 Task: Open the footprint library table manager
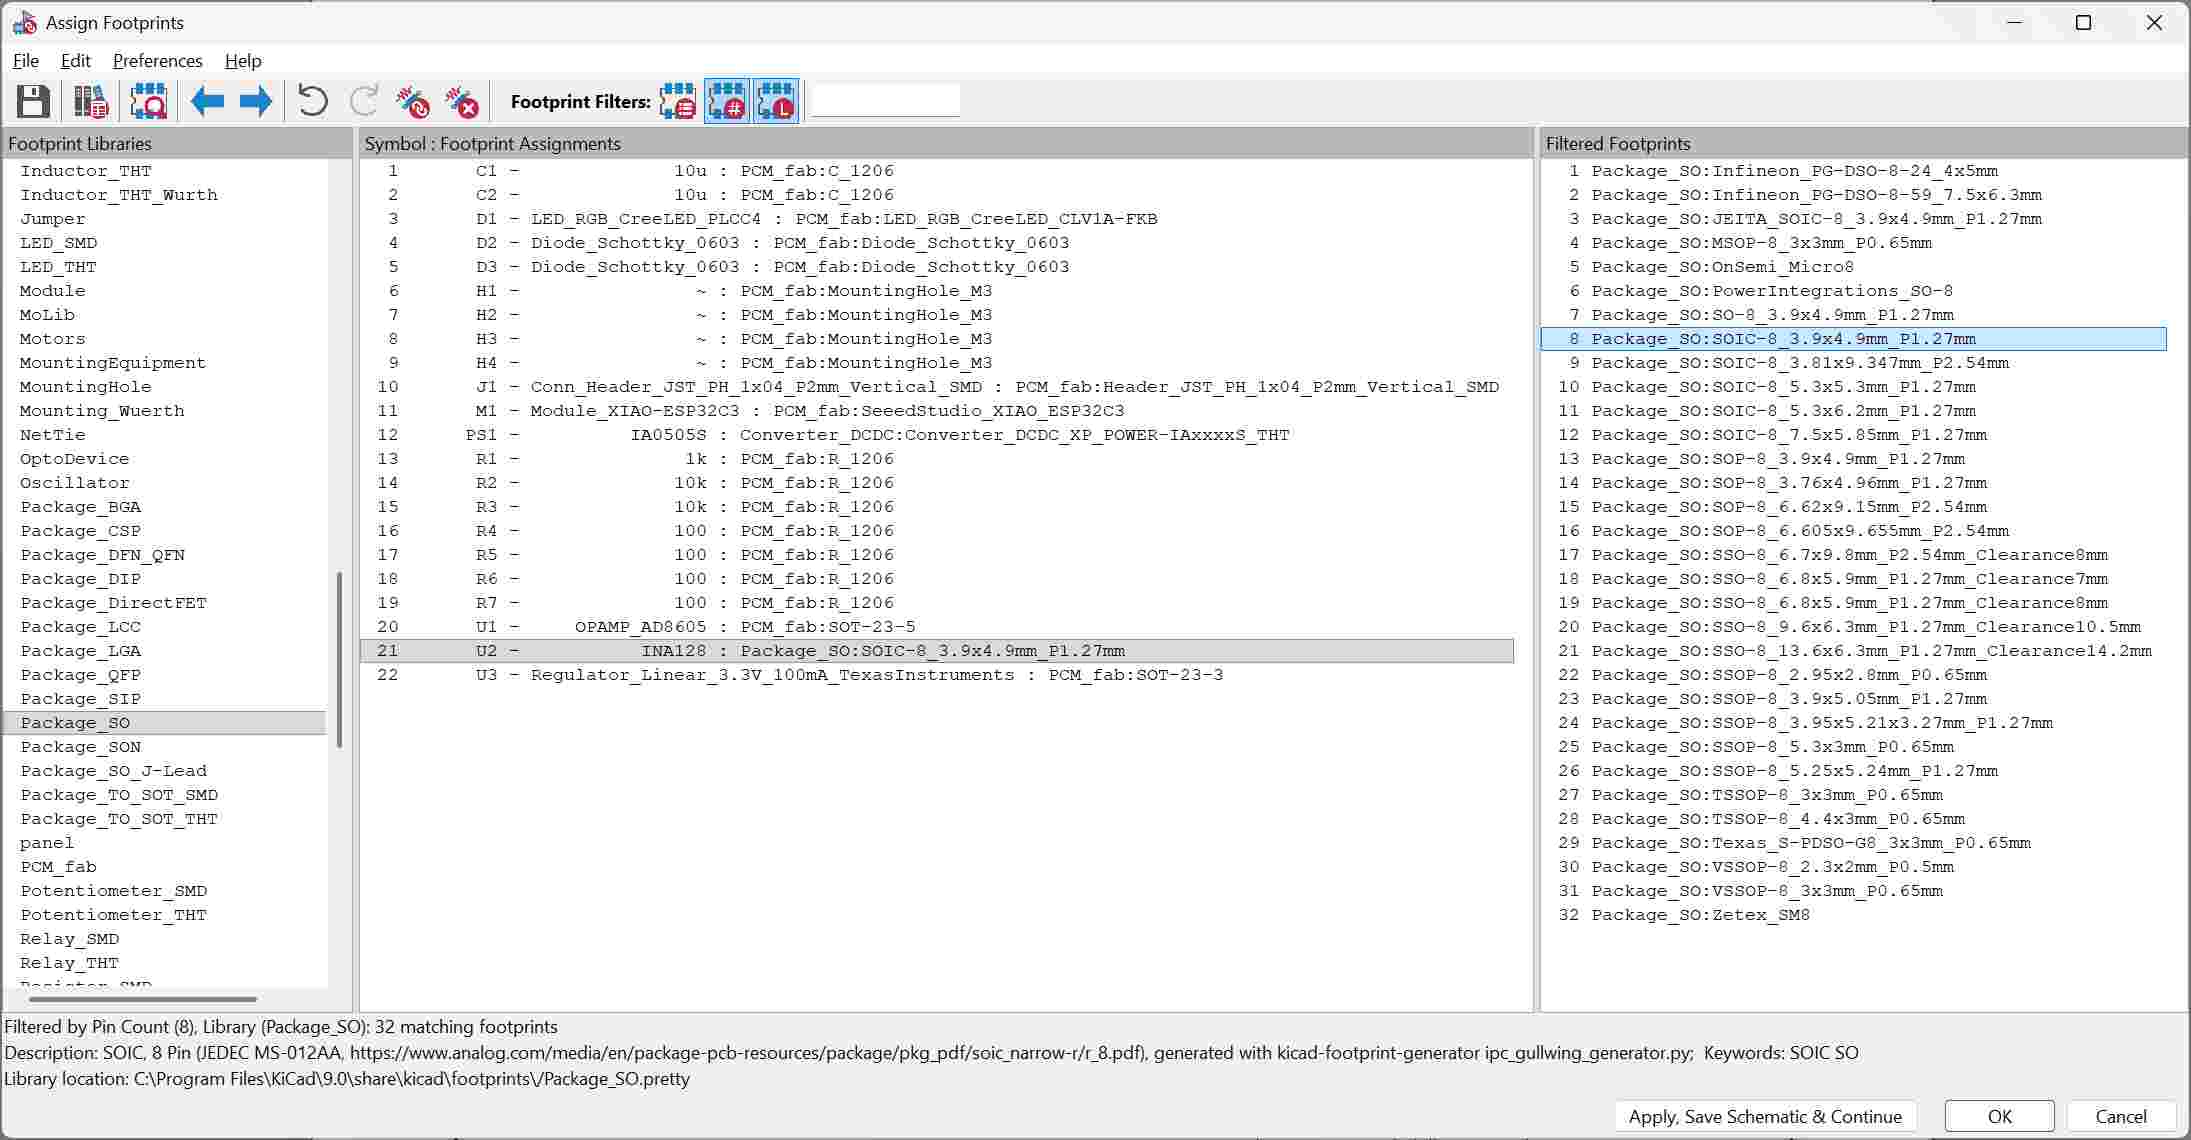click(x=91, y=102)
